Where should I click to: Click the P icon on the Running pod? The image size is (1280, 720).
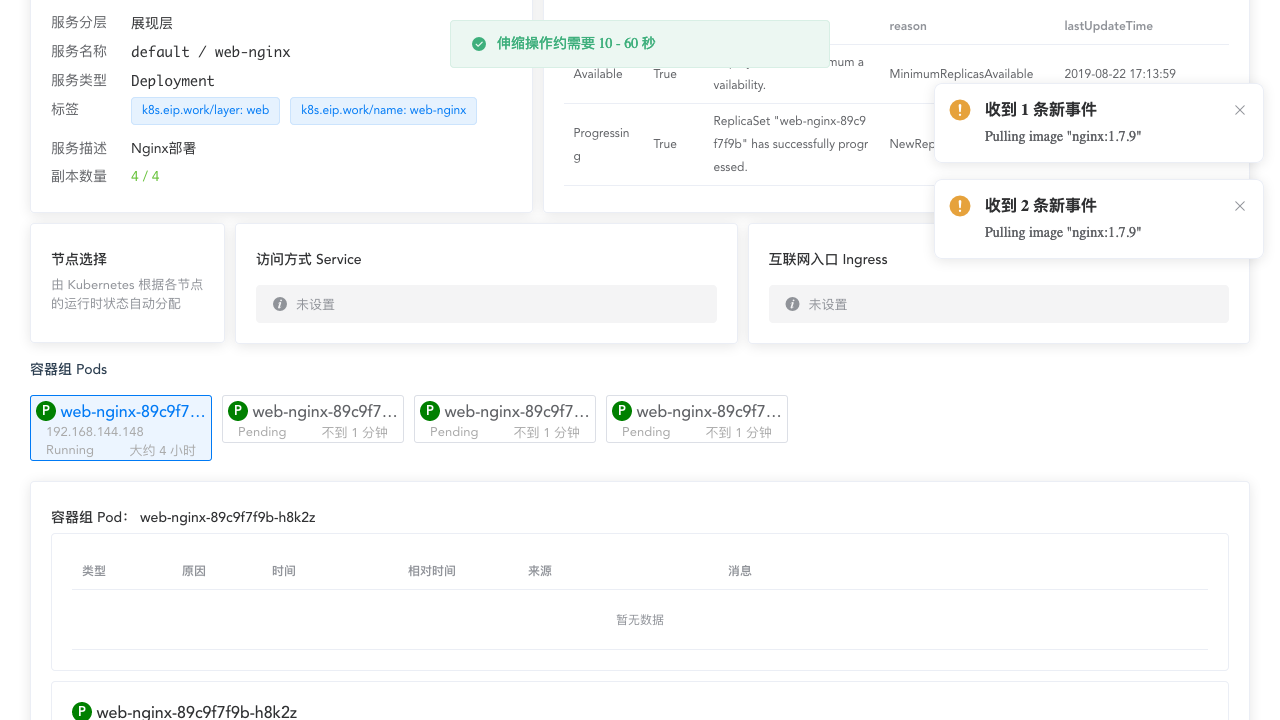click(x=45, y=411)
